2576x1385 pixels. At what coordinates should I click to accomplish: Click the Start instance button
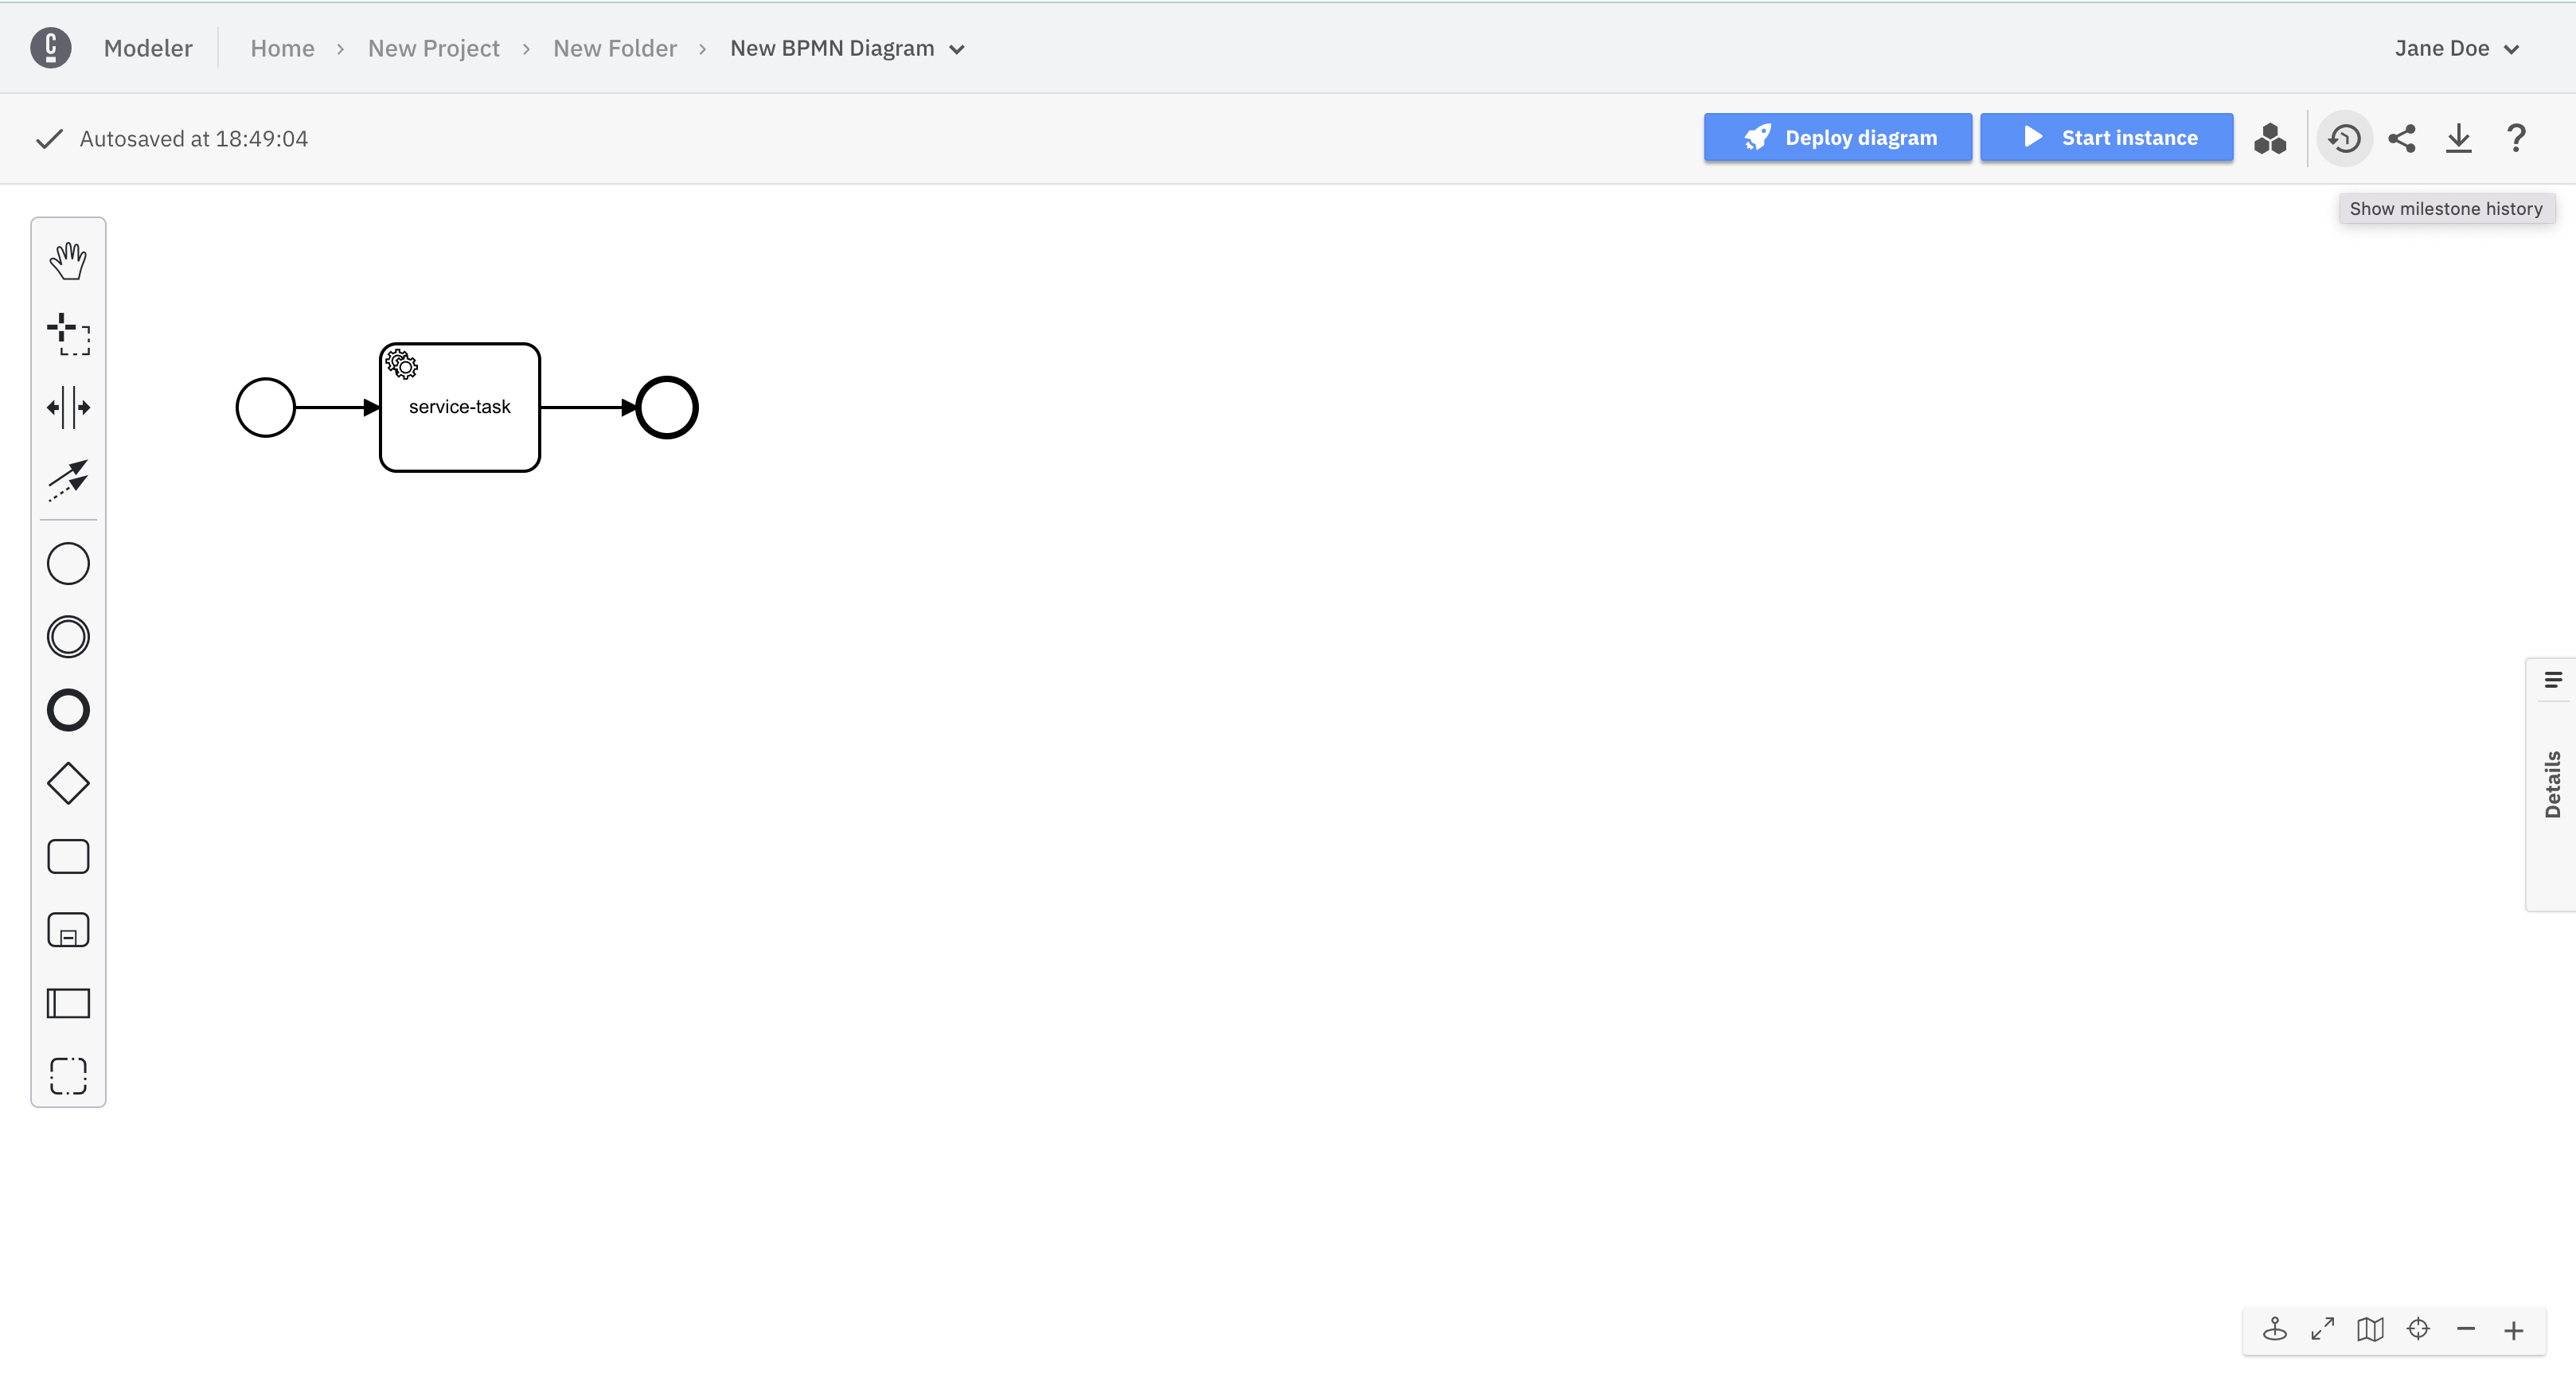pyautogui.click(x=2106, y=137)
